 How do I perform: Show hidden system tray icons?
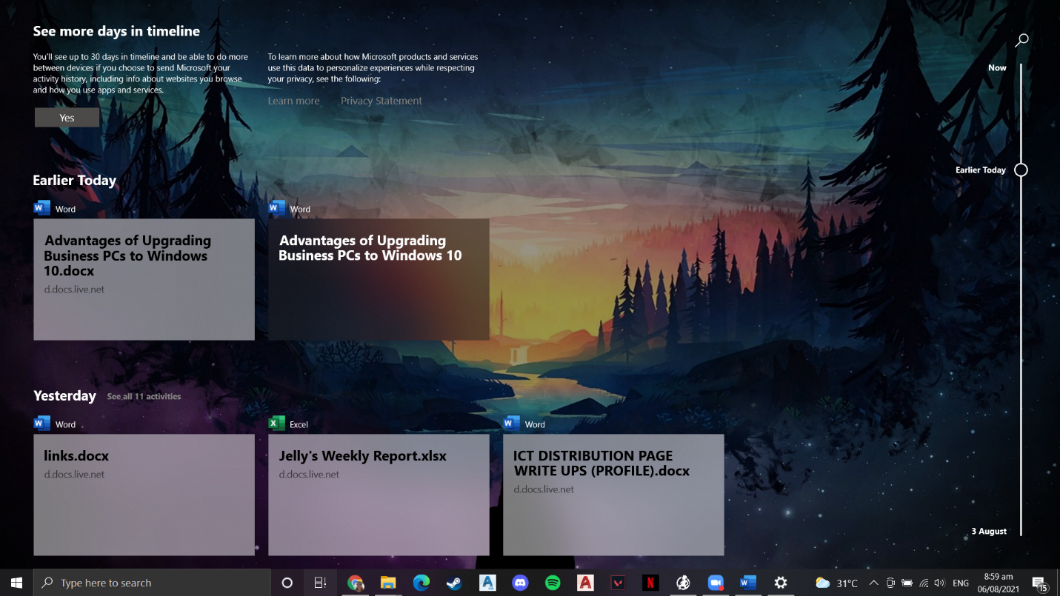(873, 582)
